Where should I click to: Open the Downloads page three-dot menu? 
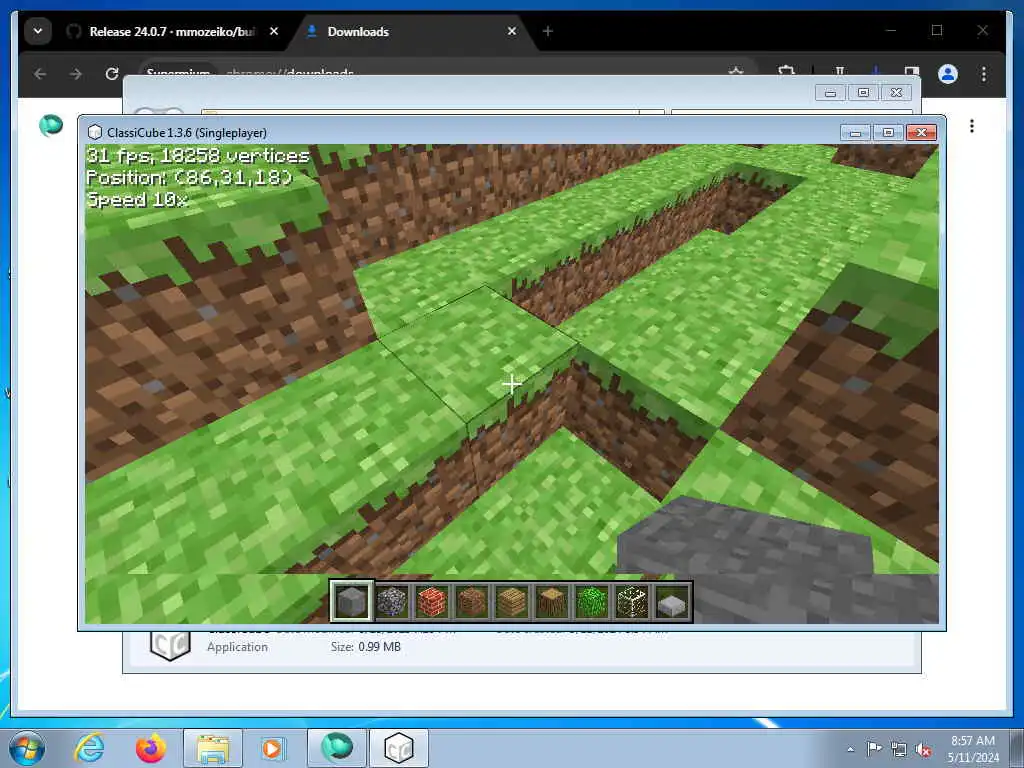coord(972,125)
